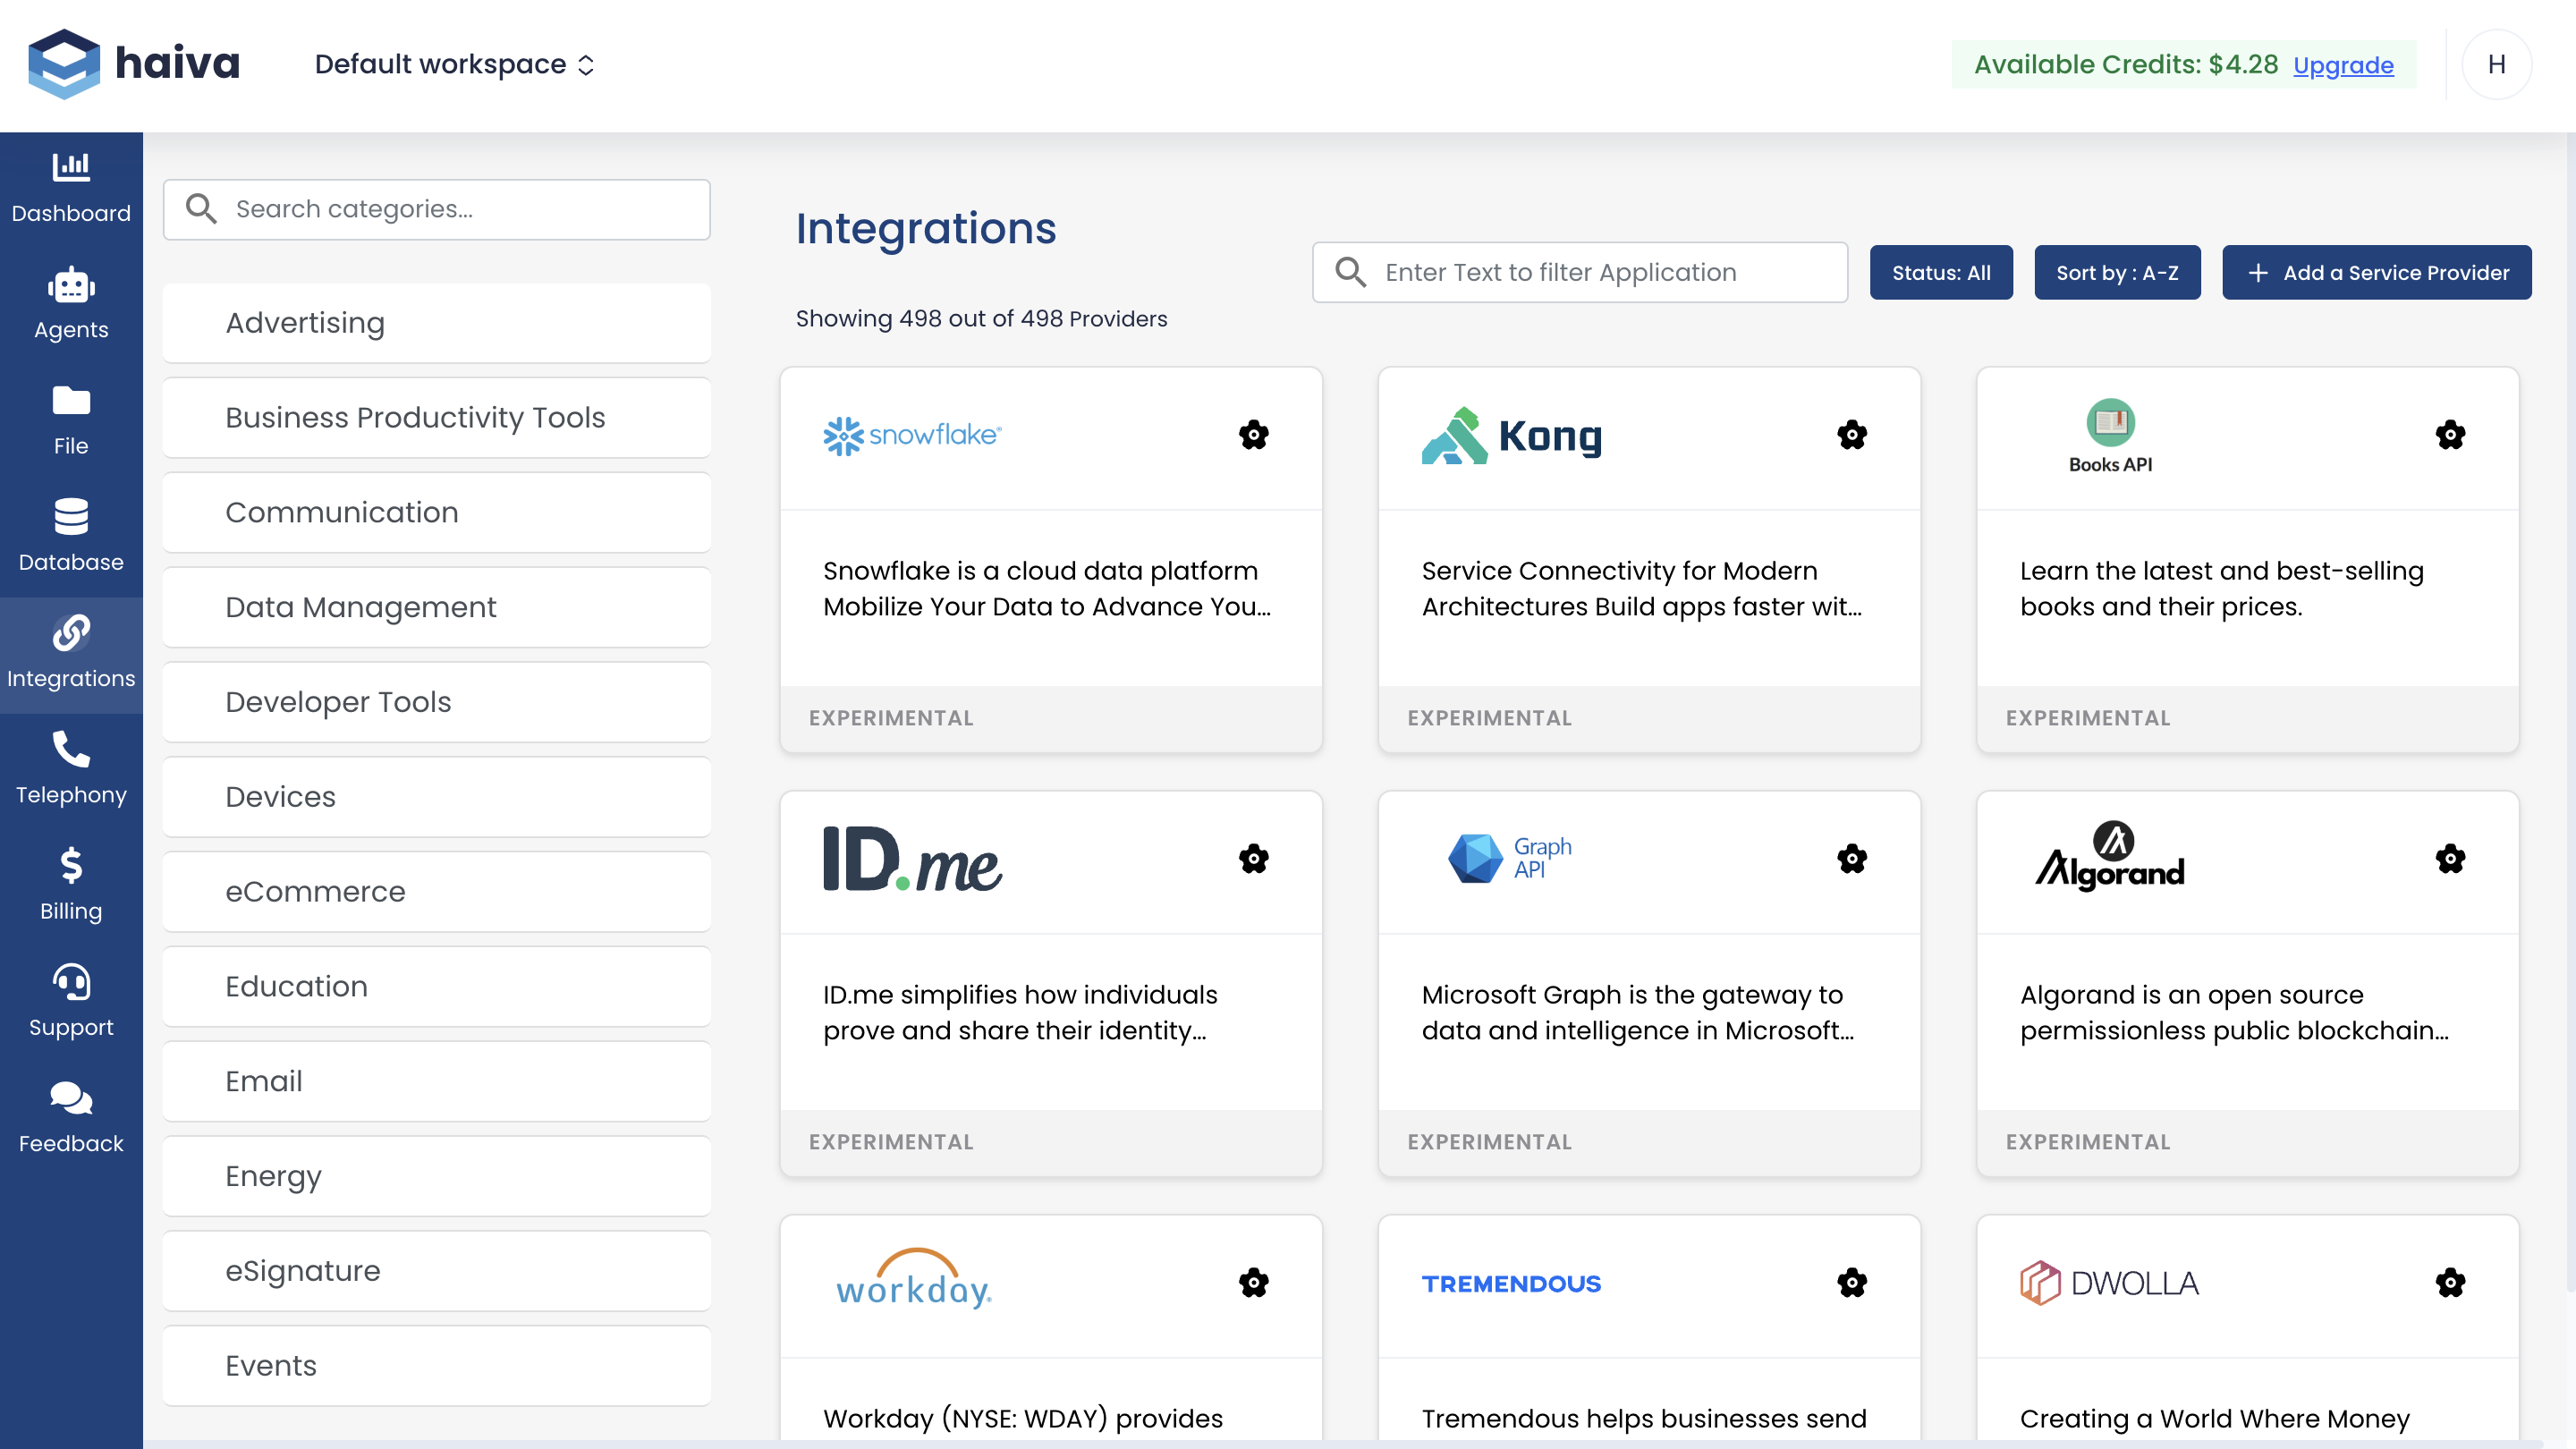Open Billing dollar icon
Viewport: 2576px width, 1449px height.
click(71, 866)
